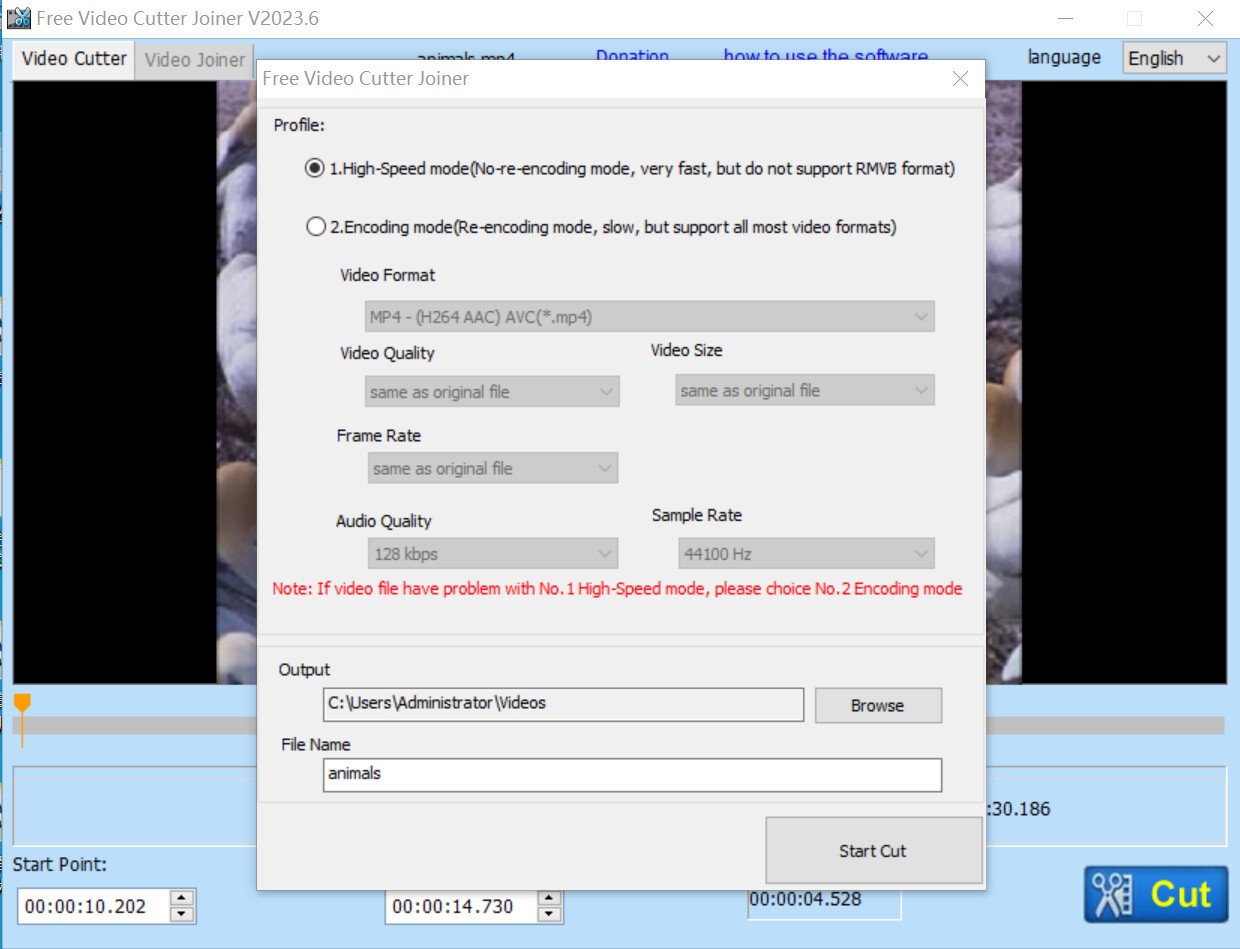Decrease Start Point time with down arrow
Image resolution: width=1240 pixels, height=949 pixels.
click(x=182, y=914)
